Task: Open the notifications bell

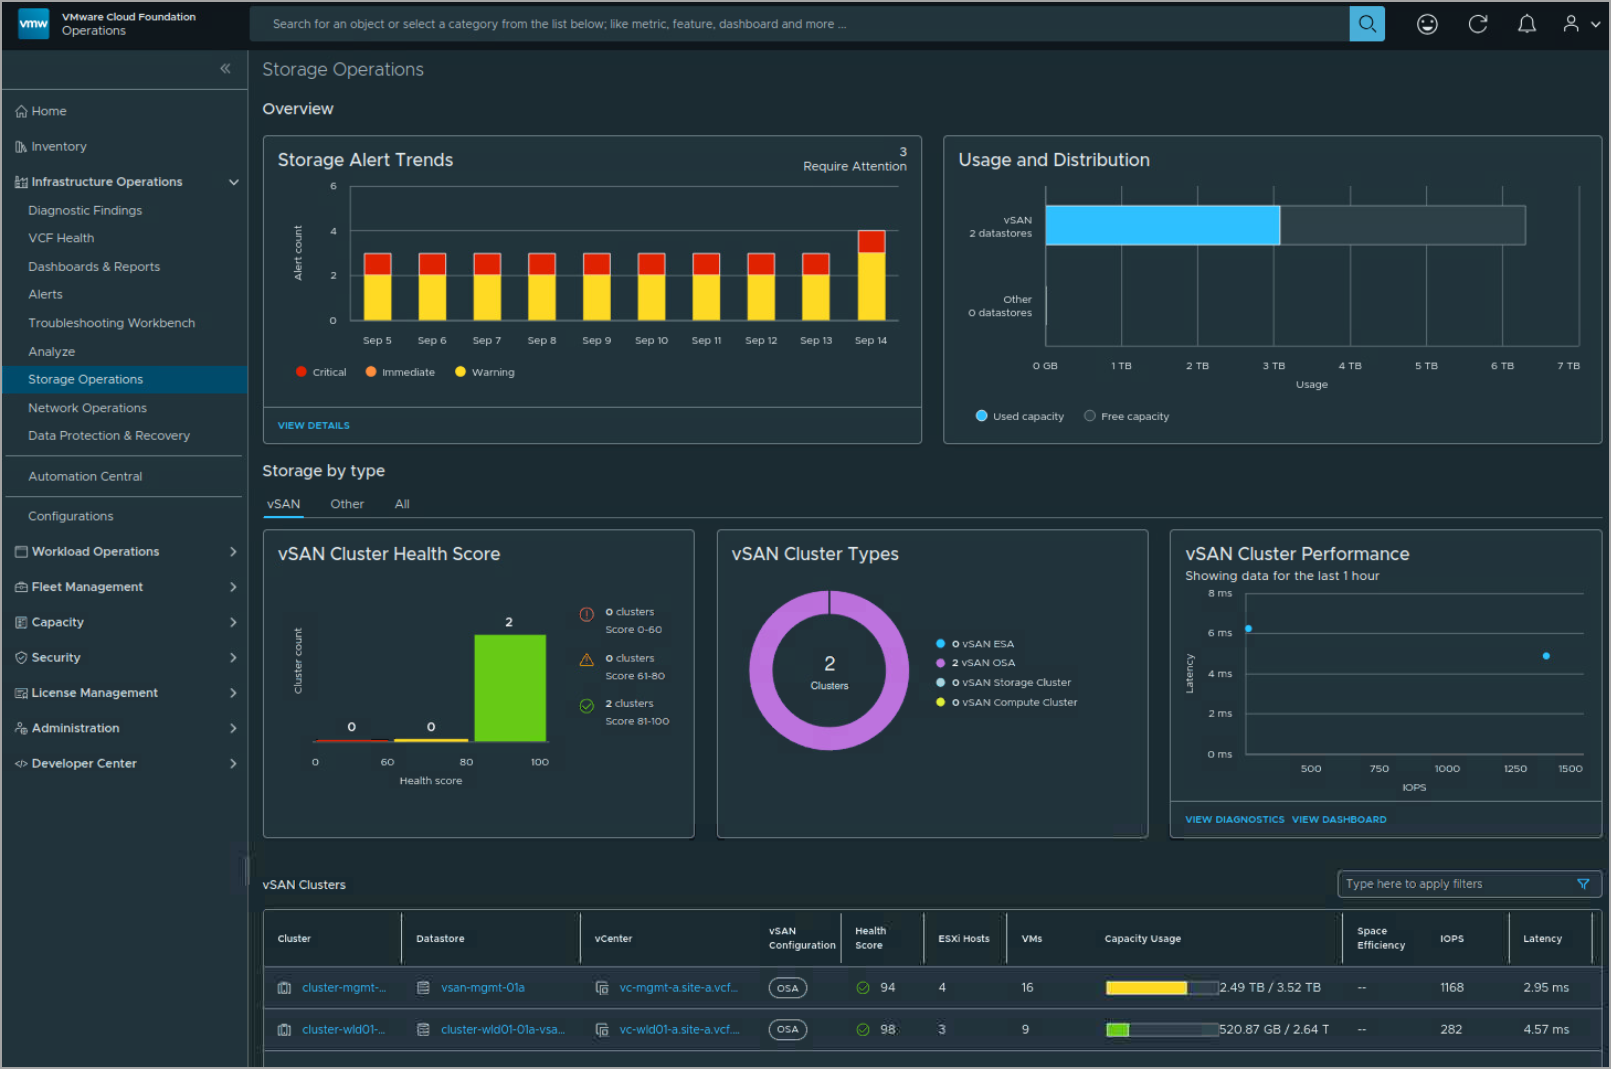Action: click(x=1526, y=24)
